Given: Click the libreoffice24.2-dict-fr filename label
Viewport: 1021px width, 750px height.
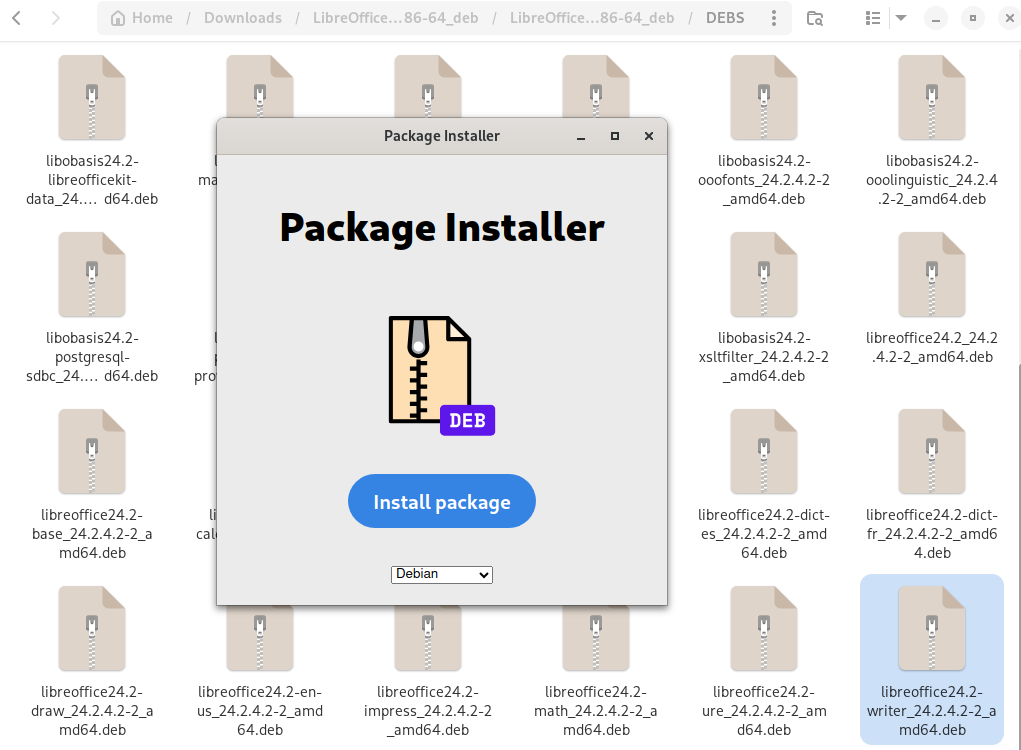Looking at the screenshot, I should coord(932,535).
